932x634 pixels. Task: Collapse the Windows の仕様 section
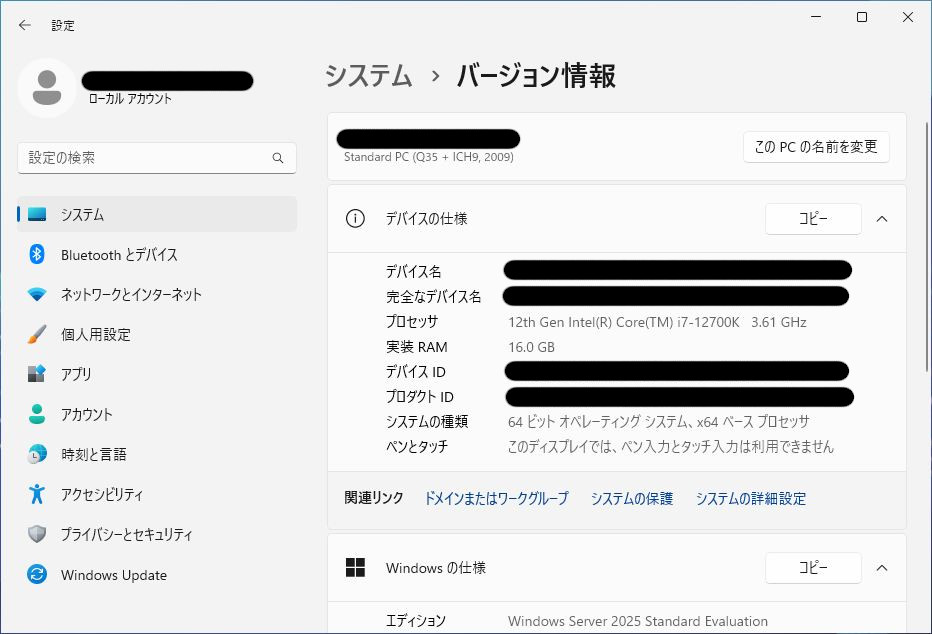tap(882, 567)
